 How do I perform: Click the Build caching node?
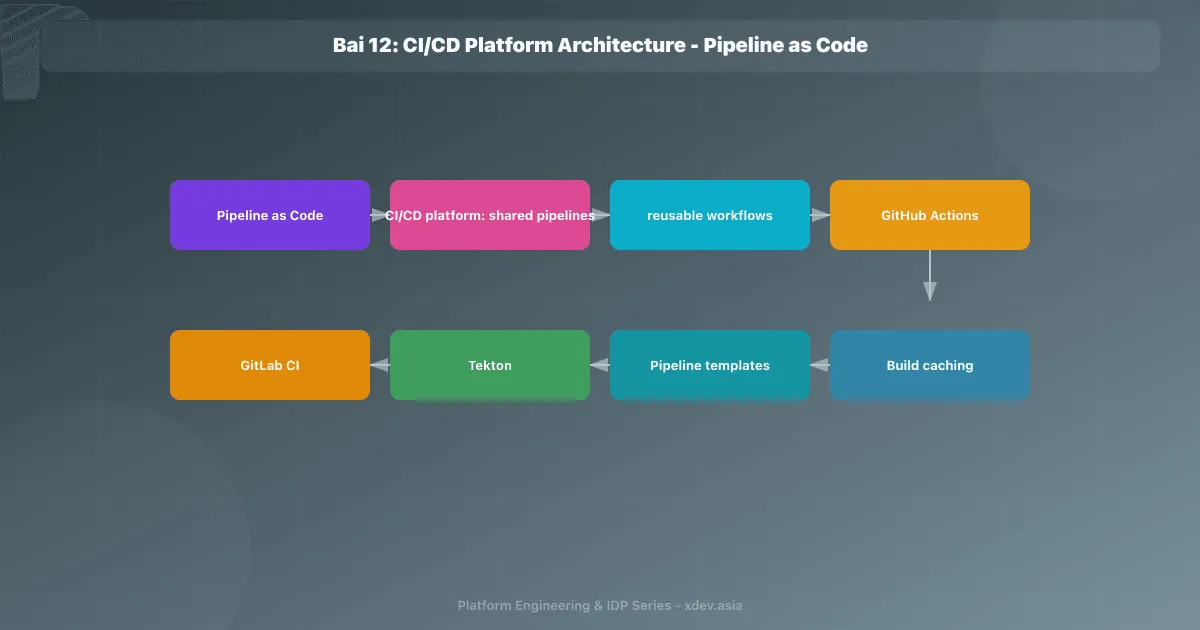[x=930, y=365]
